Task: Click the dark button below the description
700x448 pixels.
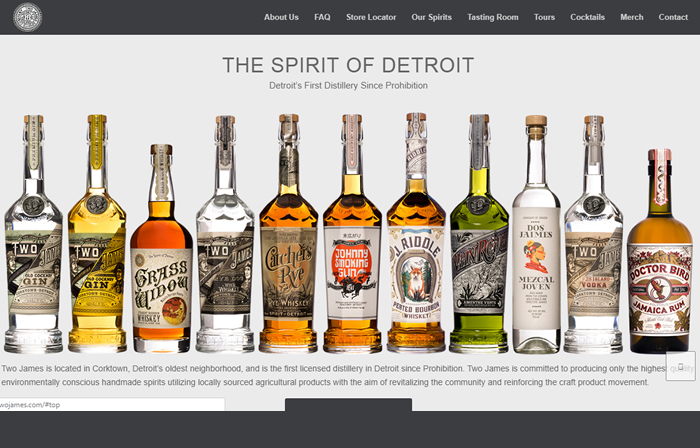Action: point(348,405)
